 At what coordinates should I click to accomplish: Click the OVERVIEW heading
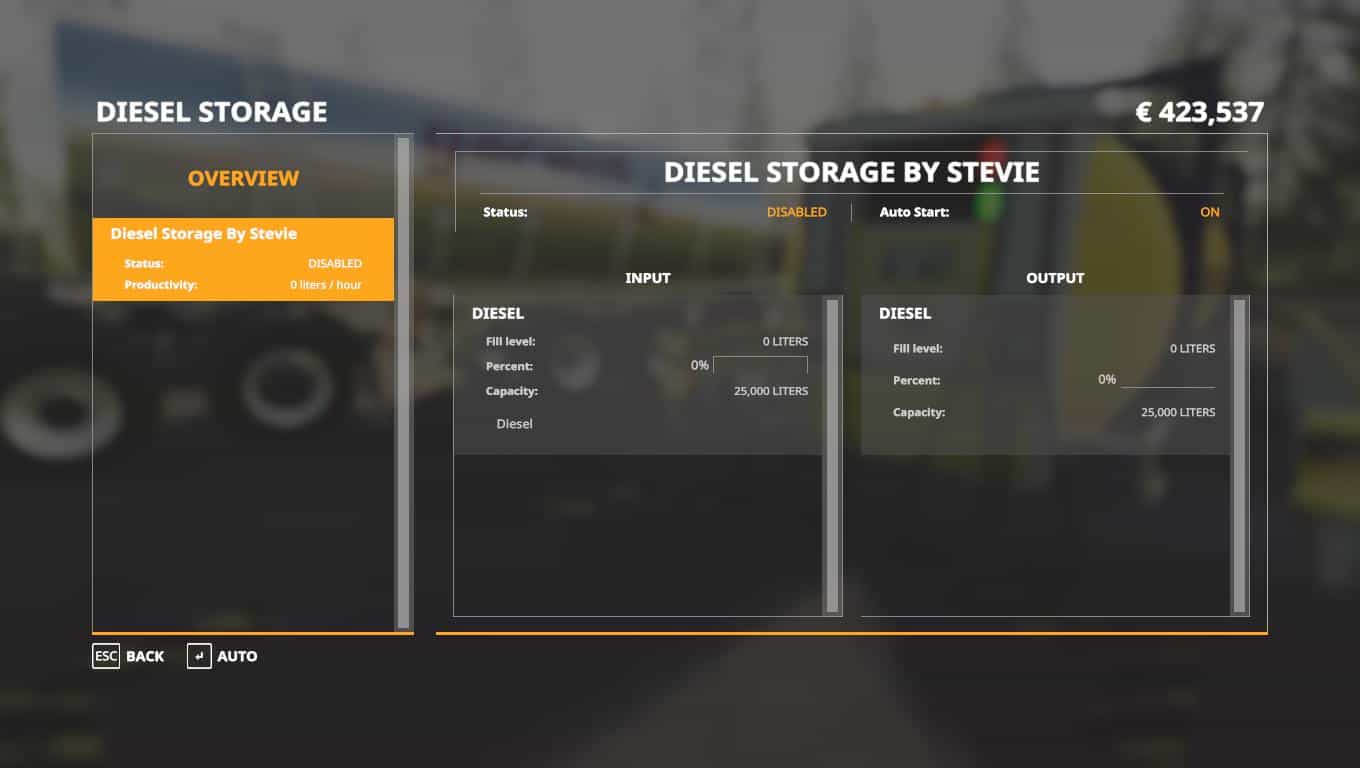243,178
